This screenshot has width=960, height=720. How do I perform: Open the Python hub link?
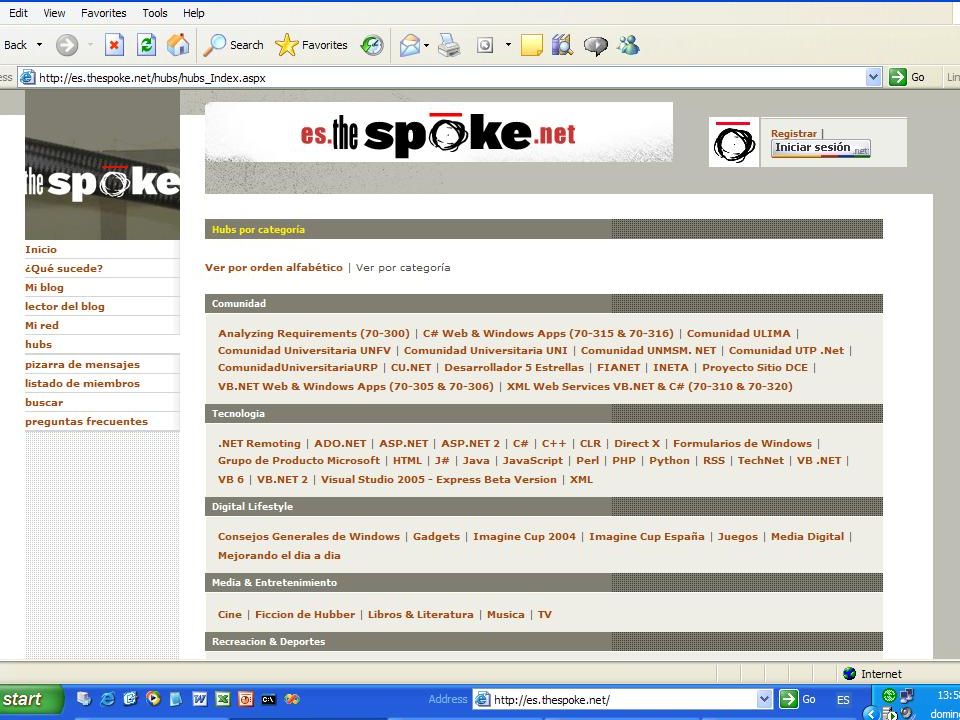pos(669,460)
